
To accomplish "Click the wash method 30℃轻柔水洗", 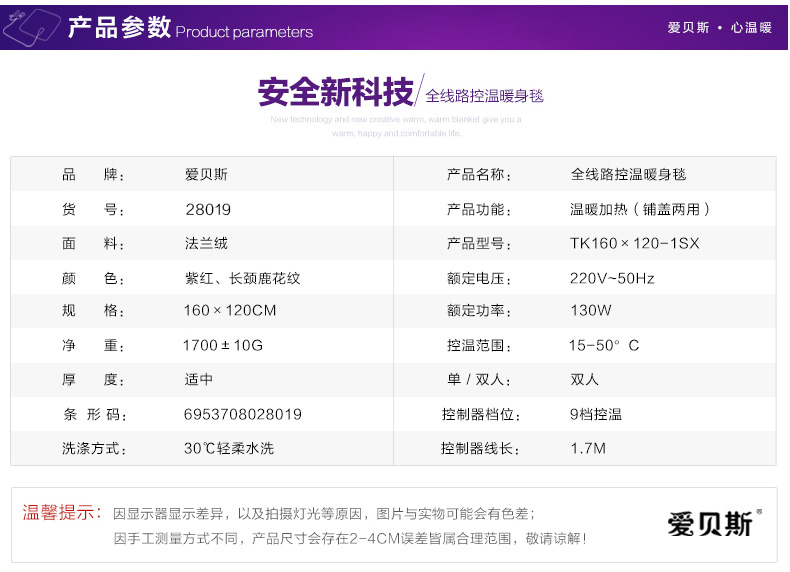I will [x=229, y=448].
